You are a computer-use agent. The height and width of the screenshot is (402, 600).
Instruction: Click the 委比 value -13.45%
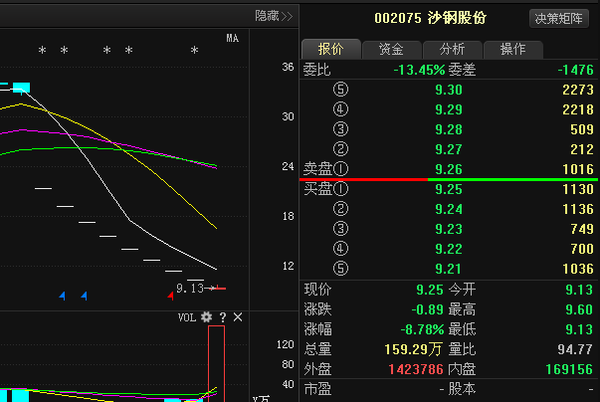(x=419, y=70)
